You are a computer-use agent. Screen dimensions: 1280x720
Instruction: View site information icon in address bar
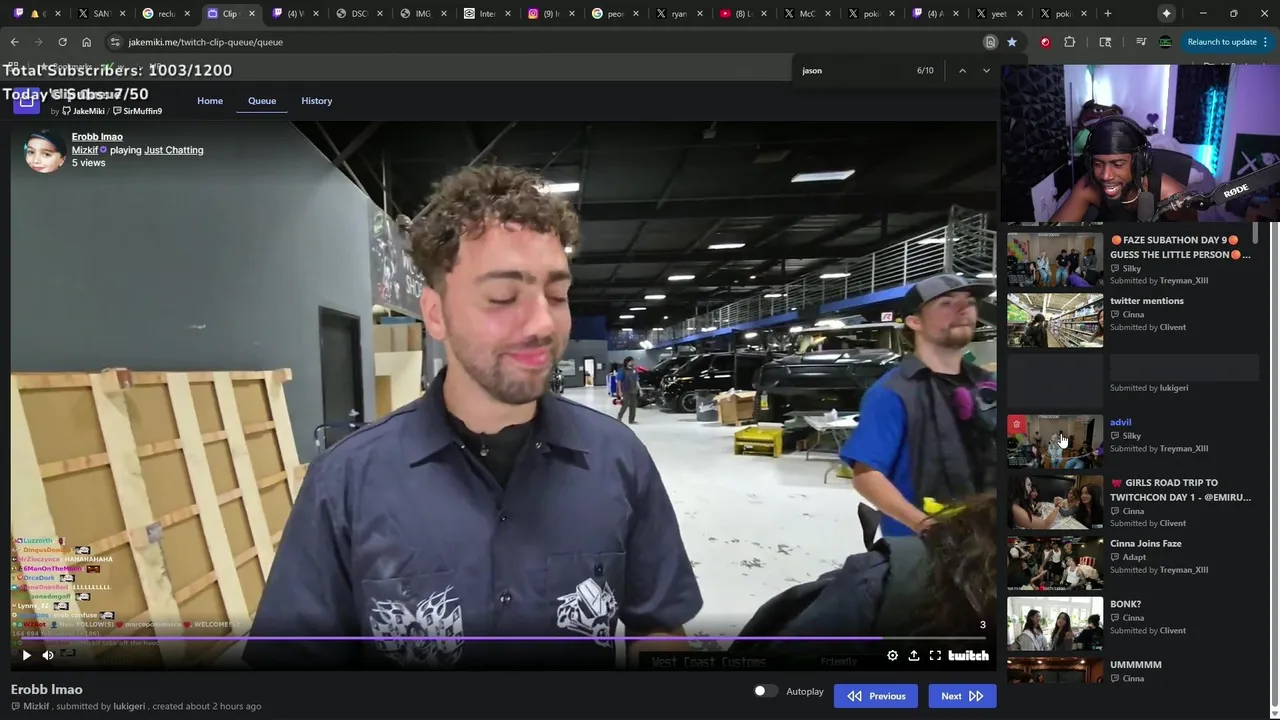[x=115, y=42]
